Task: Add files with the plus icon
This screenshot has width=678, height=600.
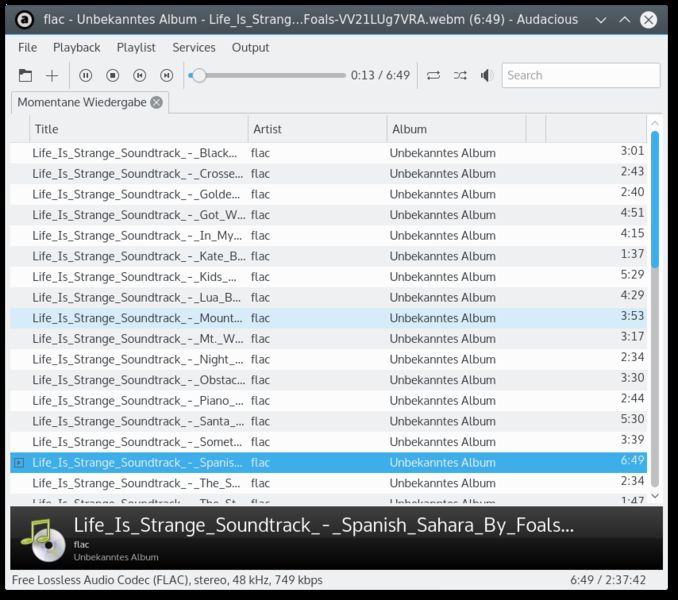Action: (52, 76)
